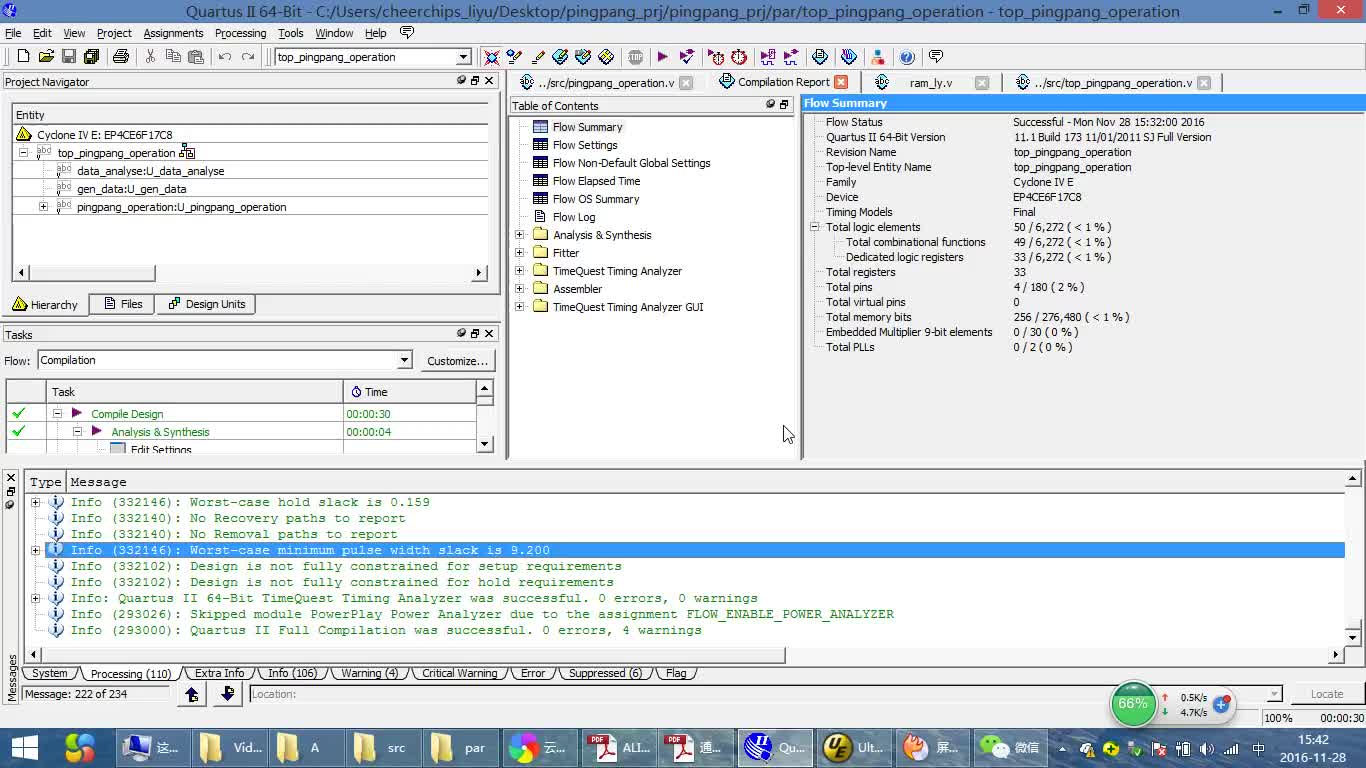The width and height of the screenshot is (1366, 768).
Task: Open the top_pingpang_operation project dropdown
Action: 463,57
